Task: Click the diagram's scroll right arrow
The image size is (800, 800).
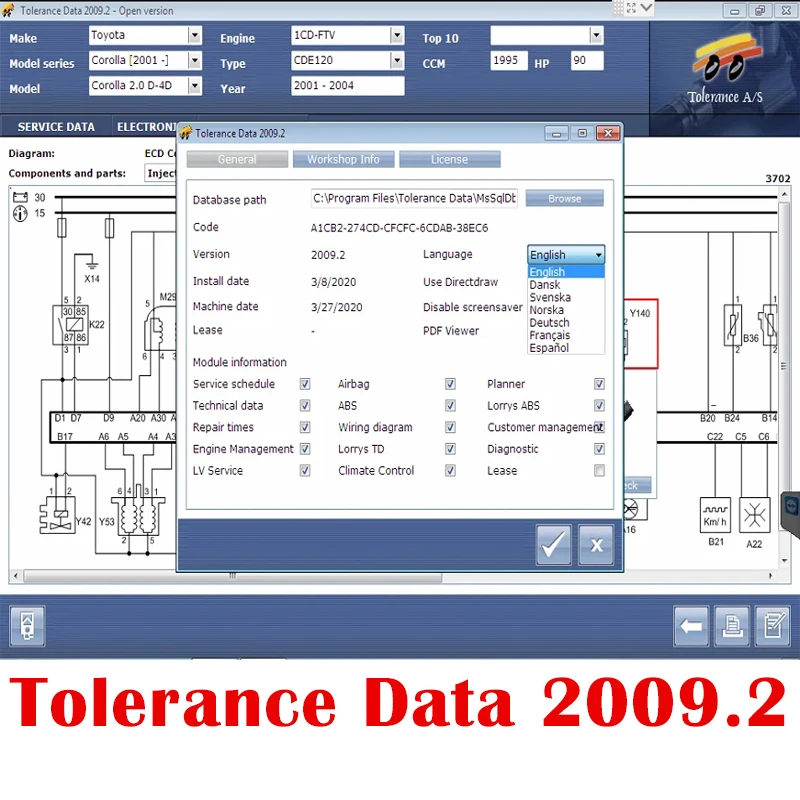Action: (770, 576)
